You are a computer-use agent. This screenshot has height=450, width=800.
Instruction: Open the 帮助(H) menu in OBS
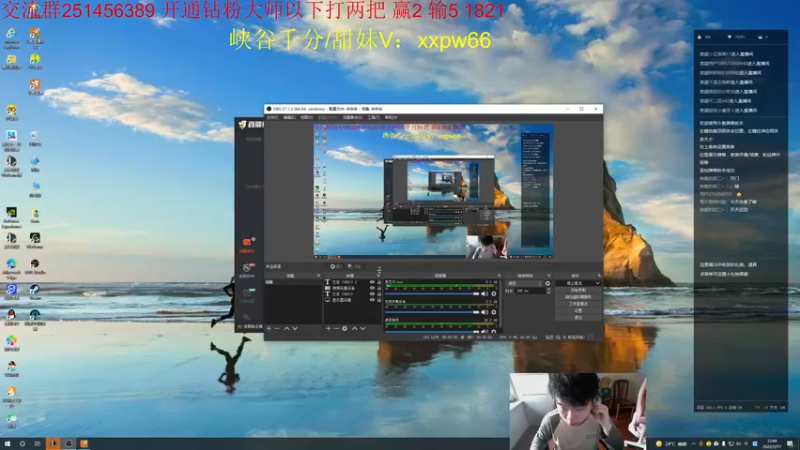click(391, 117)
